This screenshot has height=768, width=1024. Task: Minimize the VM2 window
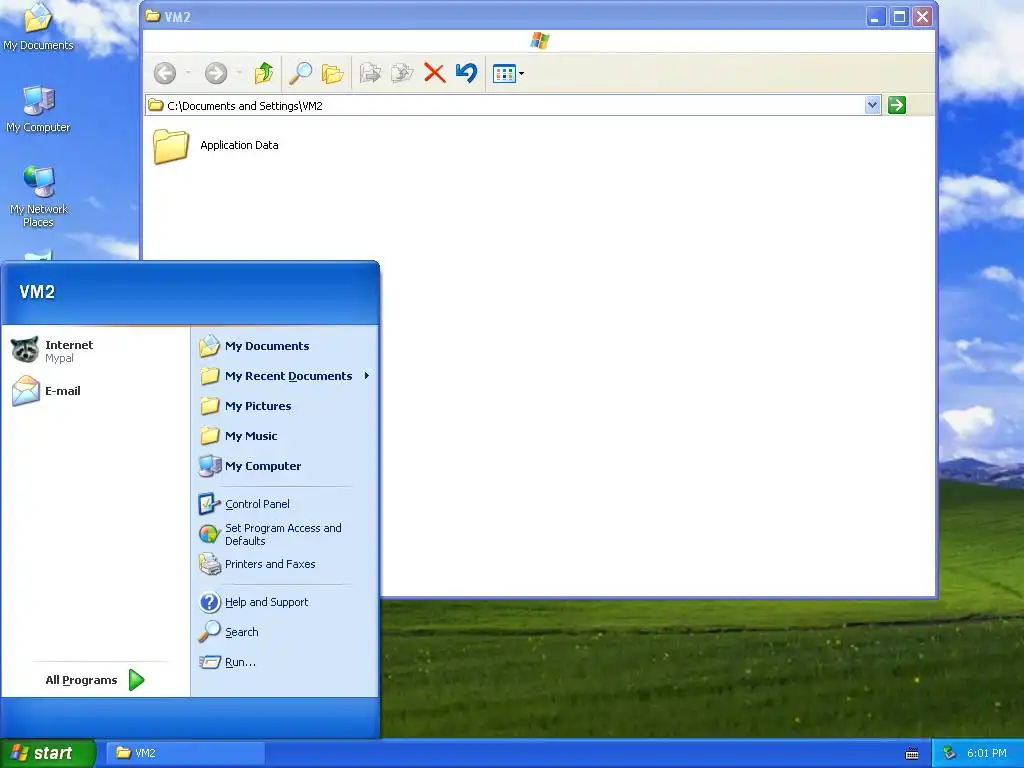875,16
